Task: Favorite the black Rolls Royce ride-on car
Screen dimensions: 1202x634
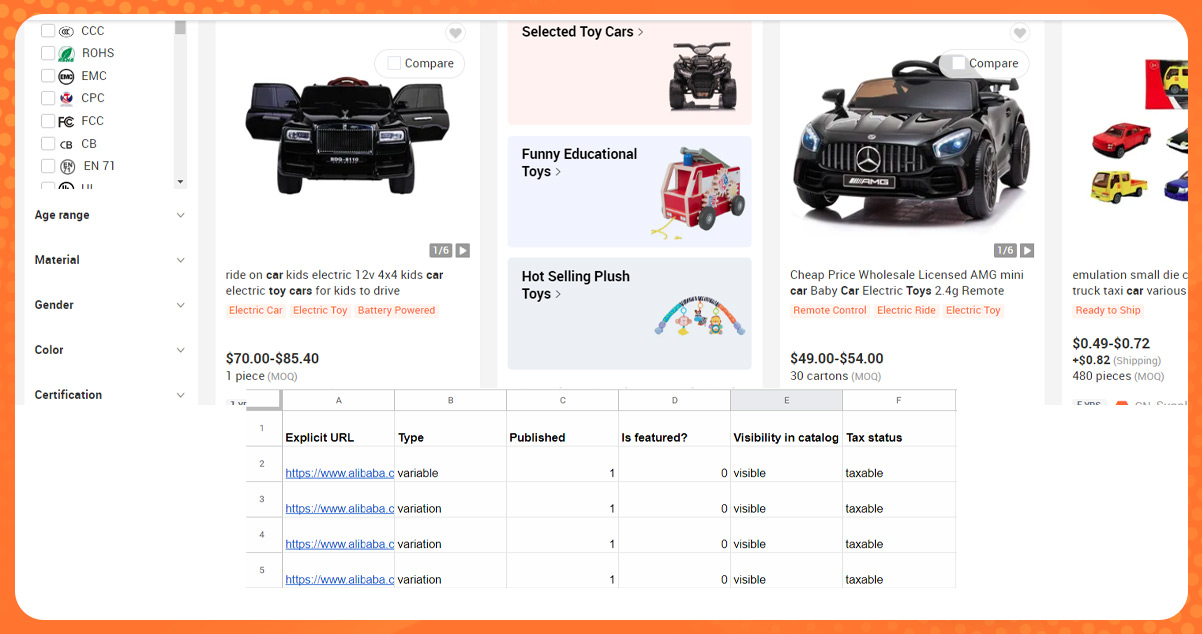Action: point(455,33)
